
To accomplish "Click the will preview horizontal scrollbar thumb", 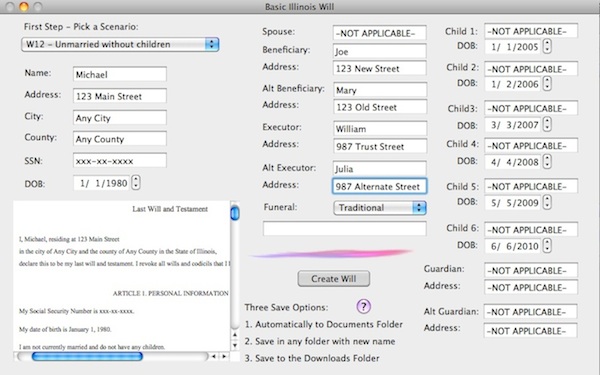I will [87, 357].
